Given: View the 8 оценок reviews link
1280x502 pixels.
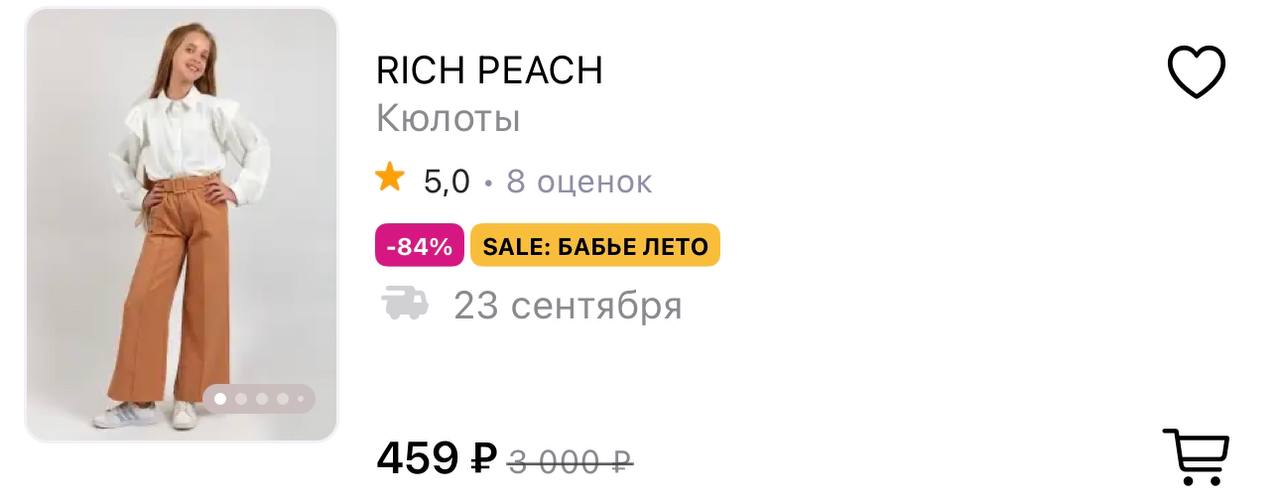Looking at the screenshot, I should [x=579, y=181].
